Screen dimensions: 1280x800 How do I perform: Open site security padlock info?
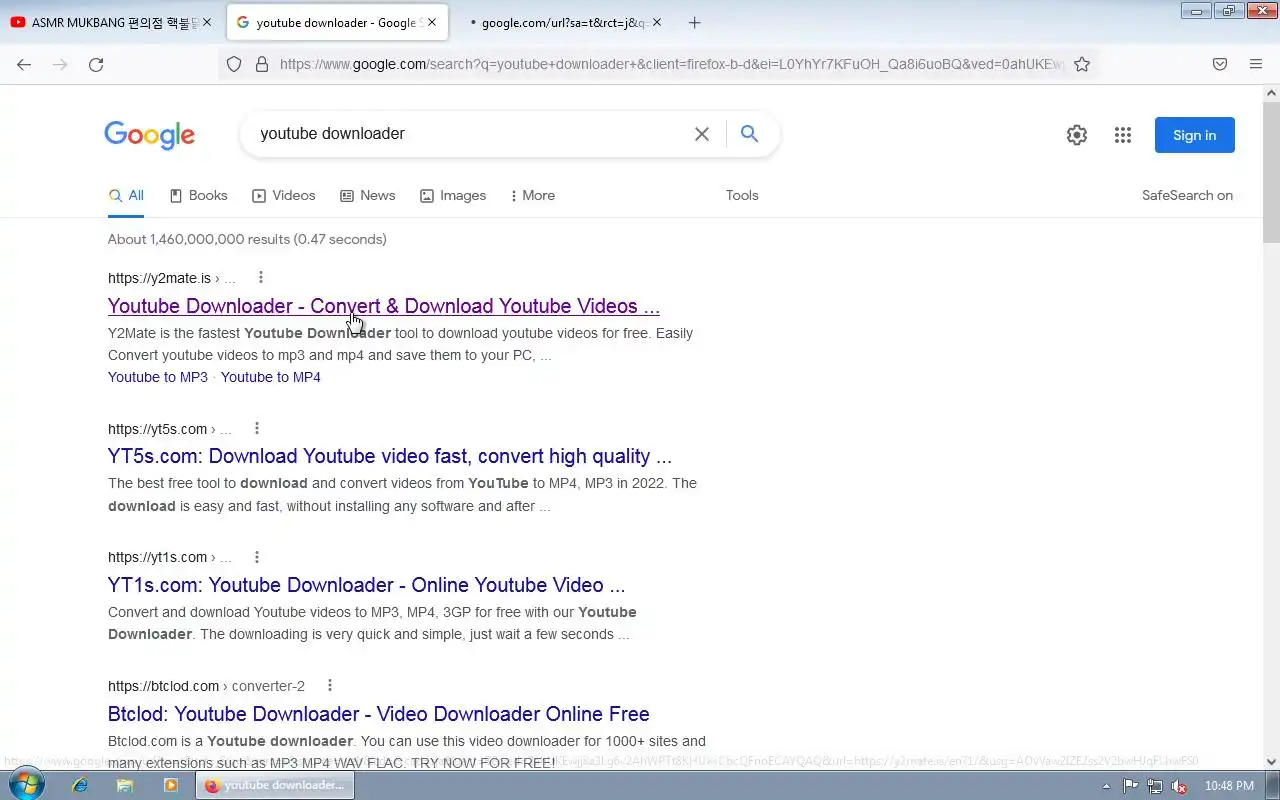tap(262, 64)
